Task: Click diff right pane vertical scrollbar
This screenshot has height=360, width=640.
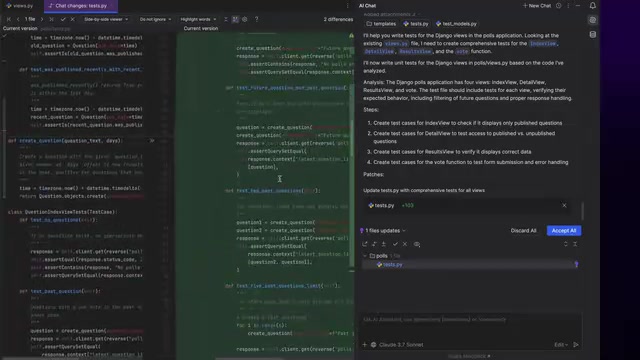Action: tap(352, 138)
